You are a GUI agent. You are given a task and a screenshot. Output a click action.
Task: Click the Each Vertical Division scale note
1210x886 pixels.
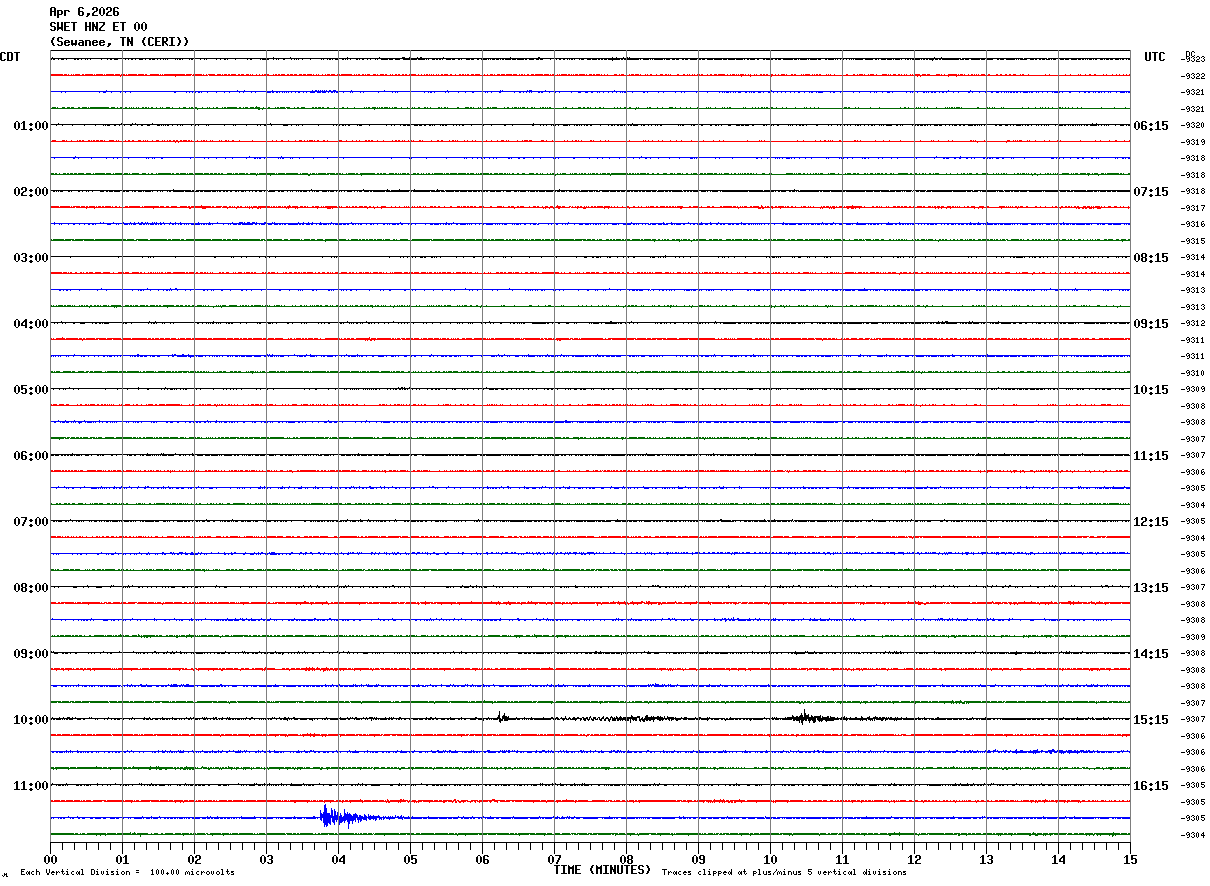pos(127,873)
